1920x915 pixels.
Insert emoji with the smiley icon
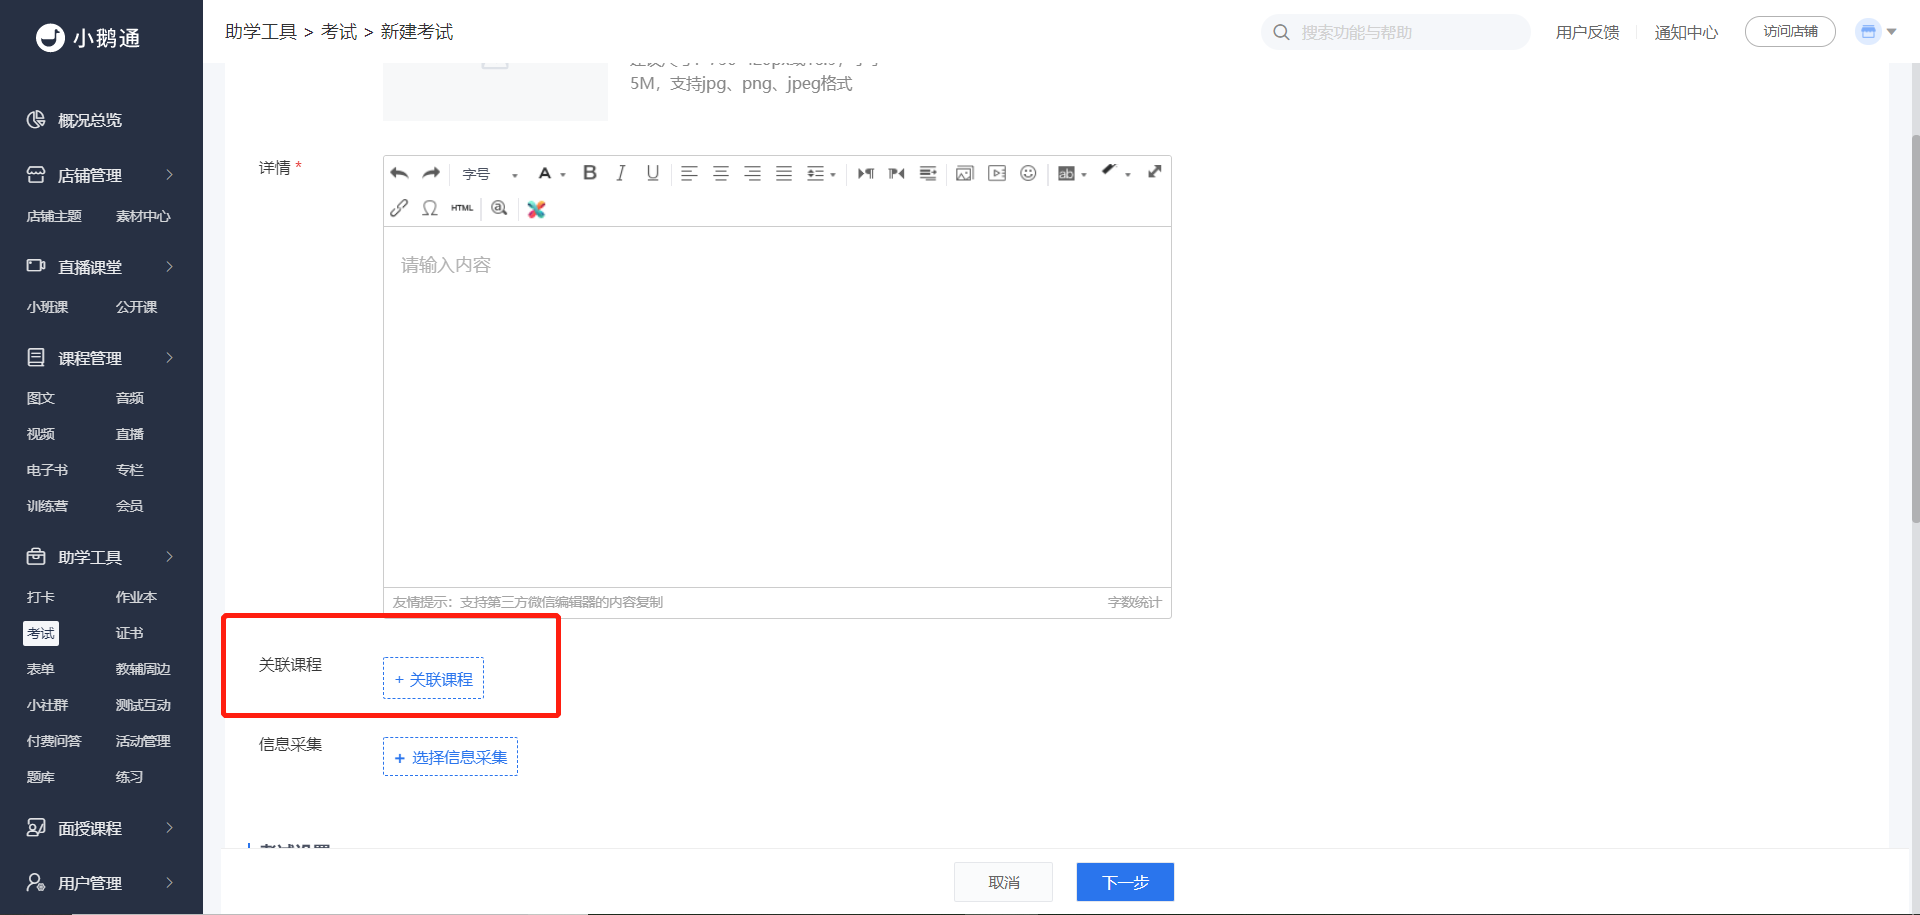click(x=1028, y=173)
